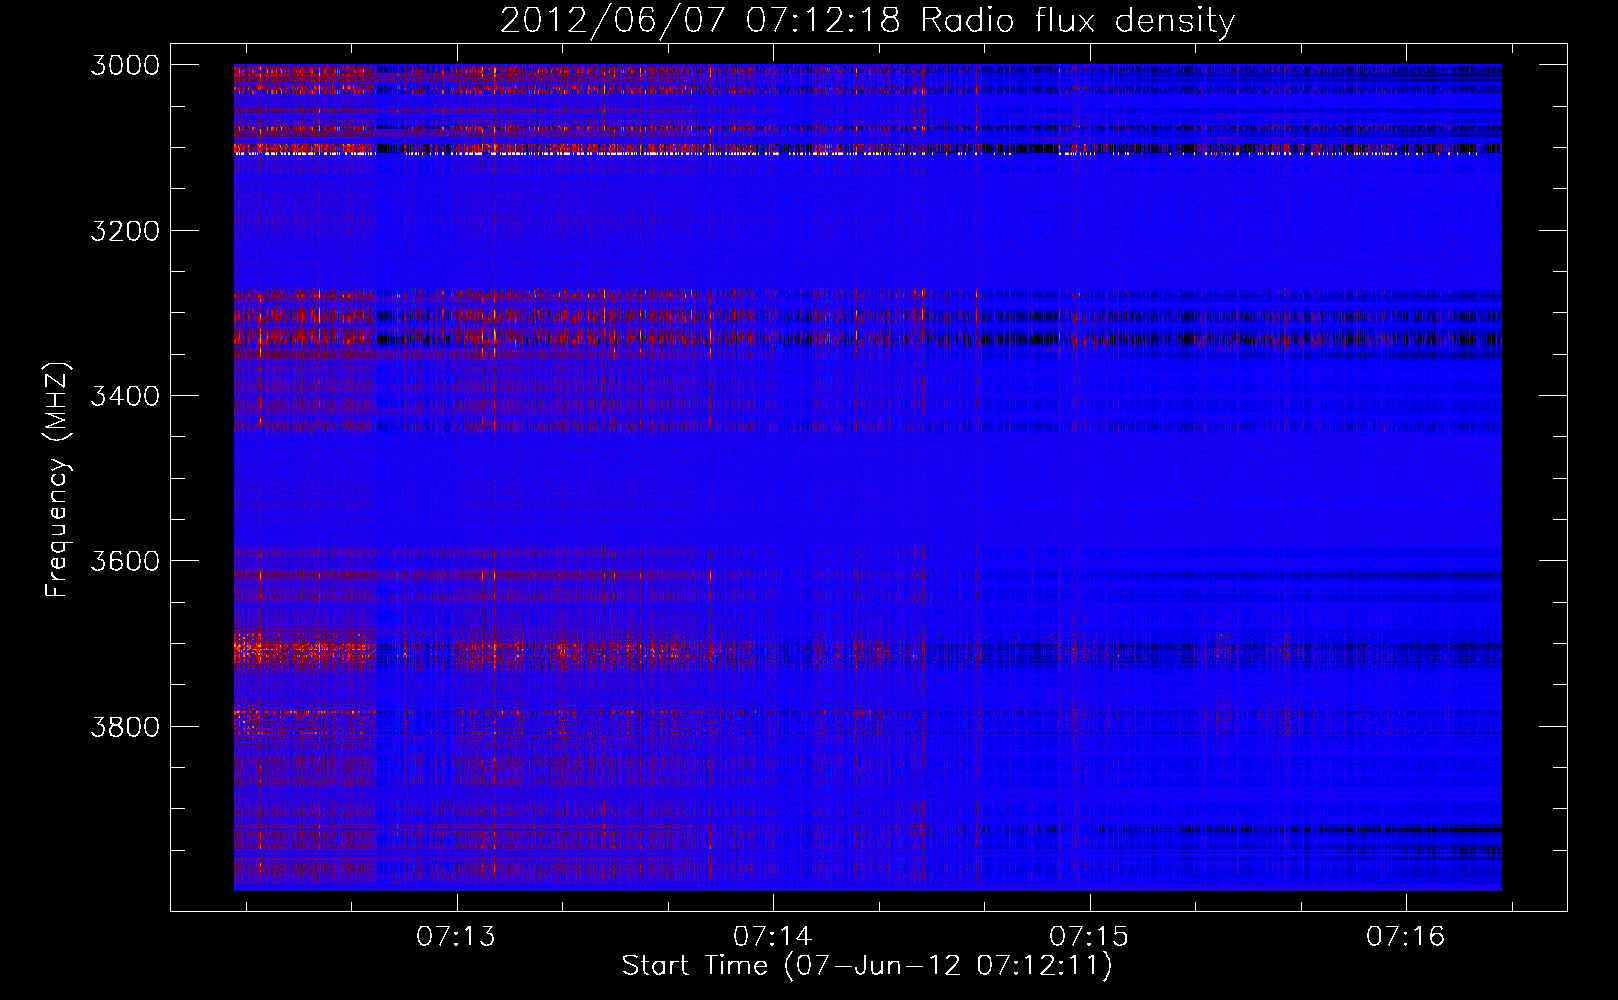Viewport: 1618px width, 1000px height.
Task: Click the 07:15 time tick label
Action: coord(1089,937)
